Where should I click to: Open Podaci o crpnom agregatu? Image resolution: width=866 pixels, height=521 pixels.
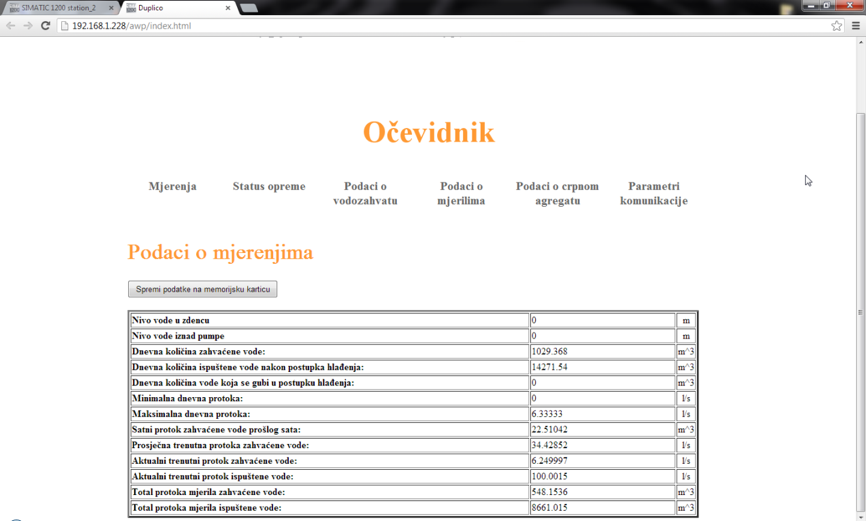click(557, 193)
